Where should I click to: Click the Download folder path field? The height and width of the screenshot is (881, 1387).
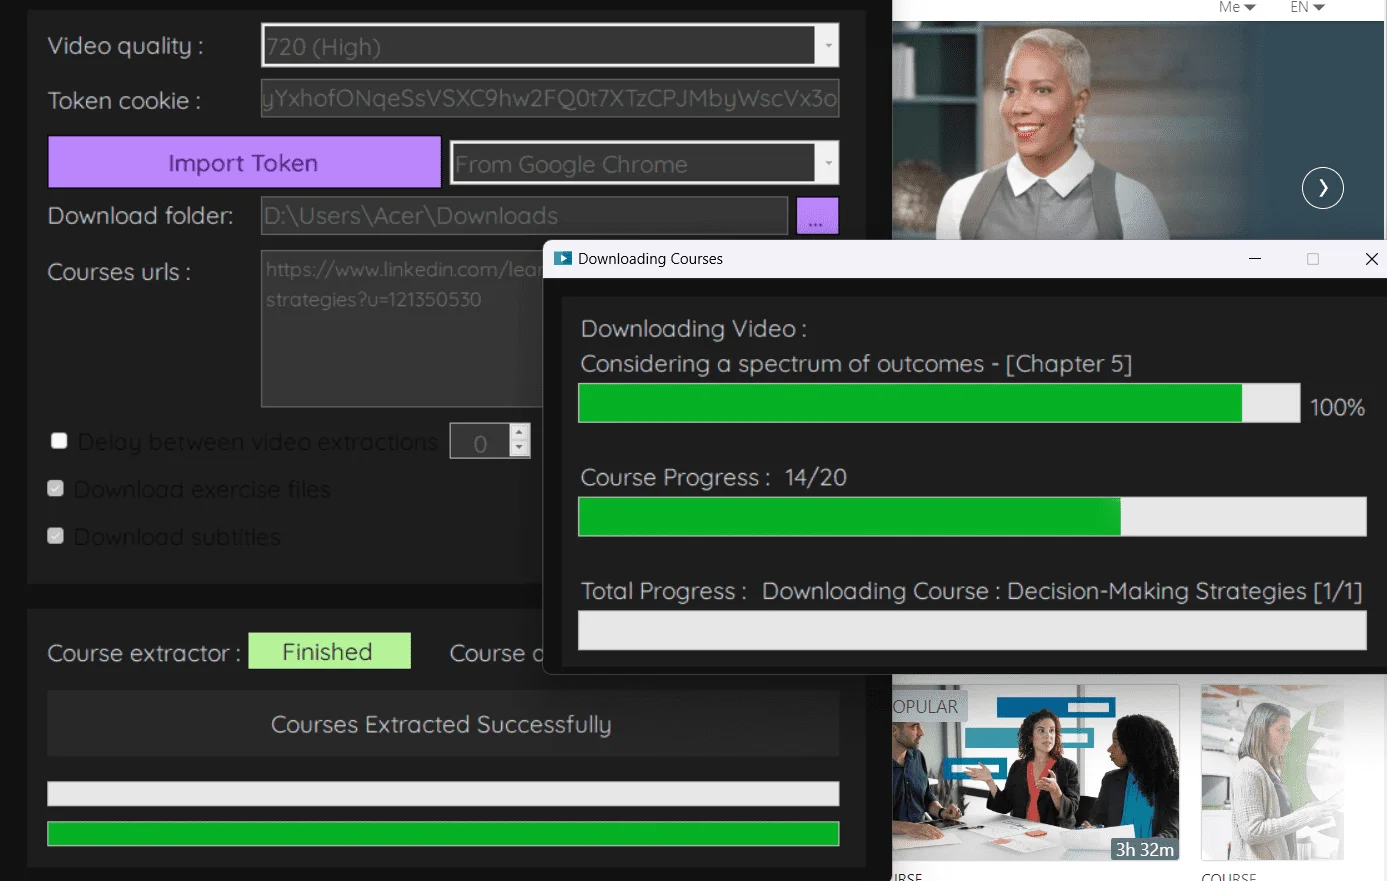pos(524,215)
